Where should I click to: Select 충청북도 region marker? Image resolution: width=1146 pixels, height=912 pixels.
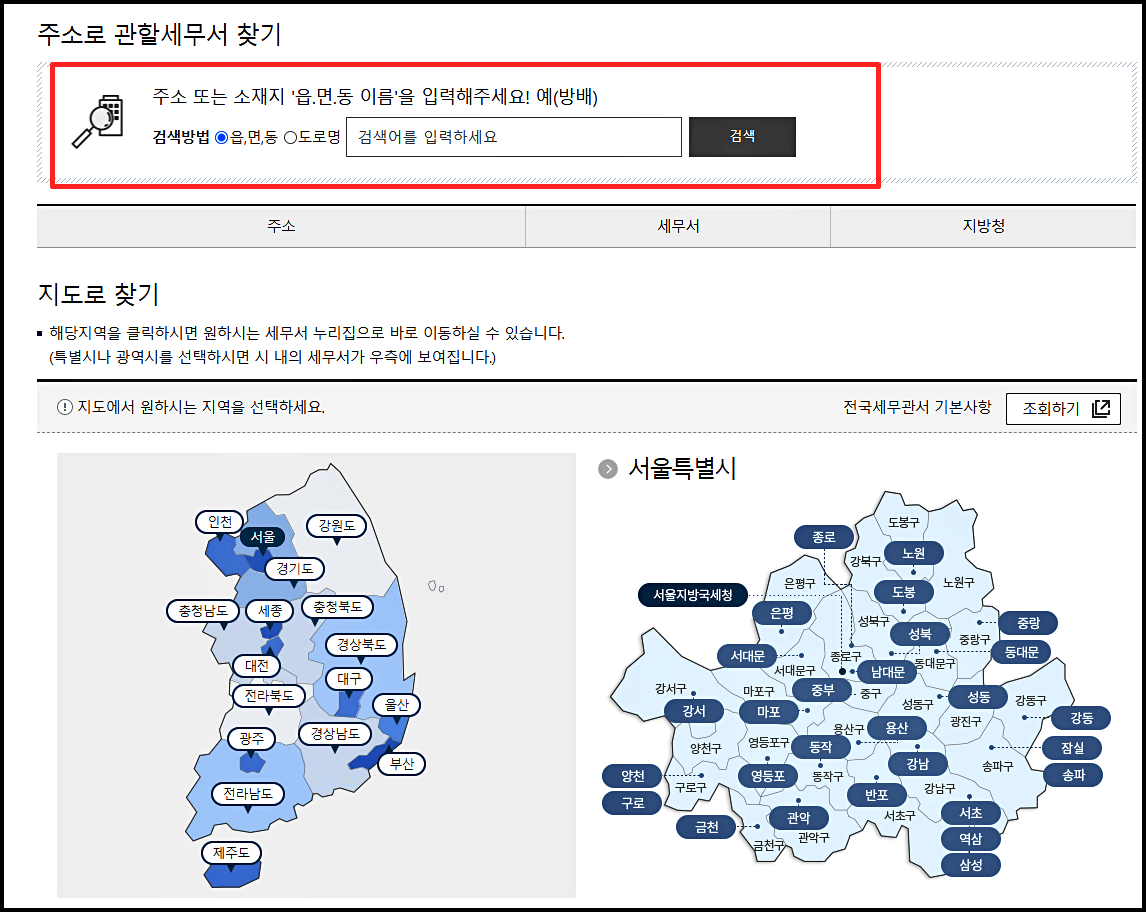(x=338, y=607)
